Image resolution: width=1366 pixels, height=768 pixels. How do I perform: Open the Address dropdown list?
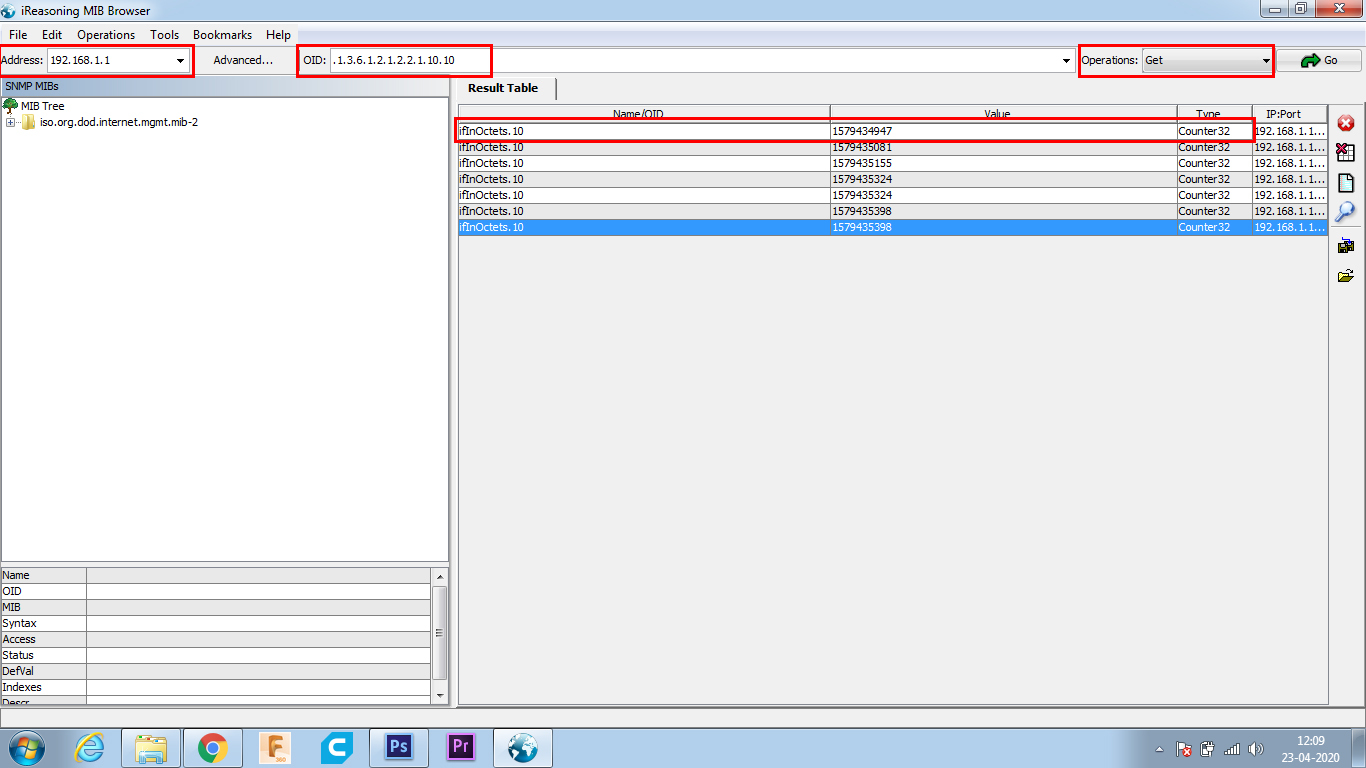(x=181, y=61)
